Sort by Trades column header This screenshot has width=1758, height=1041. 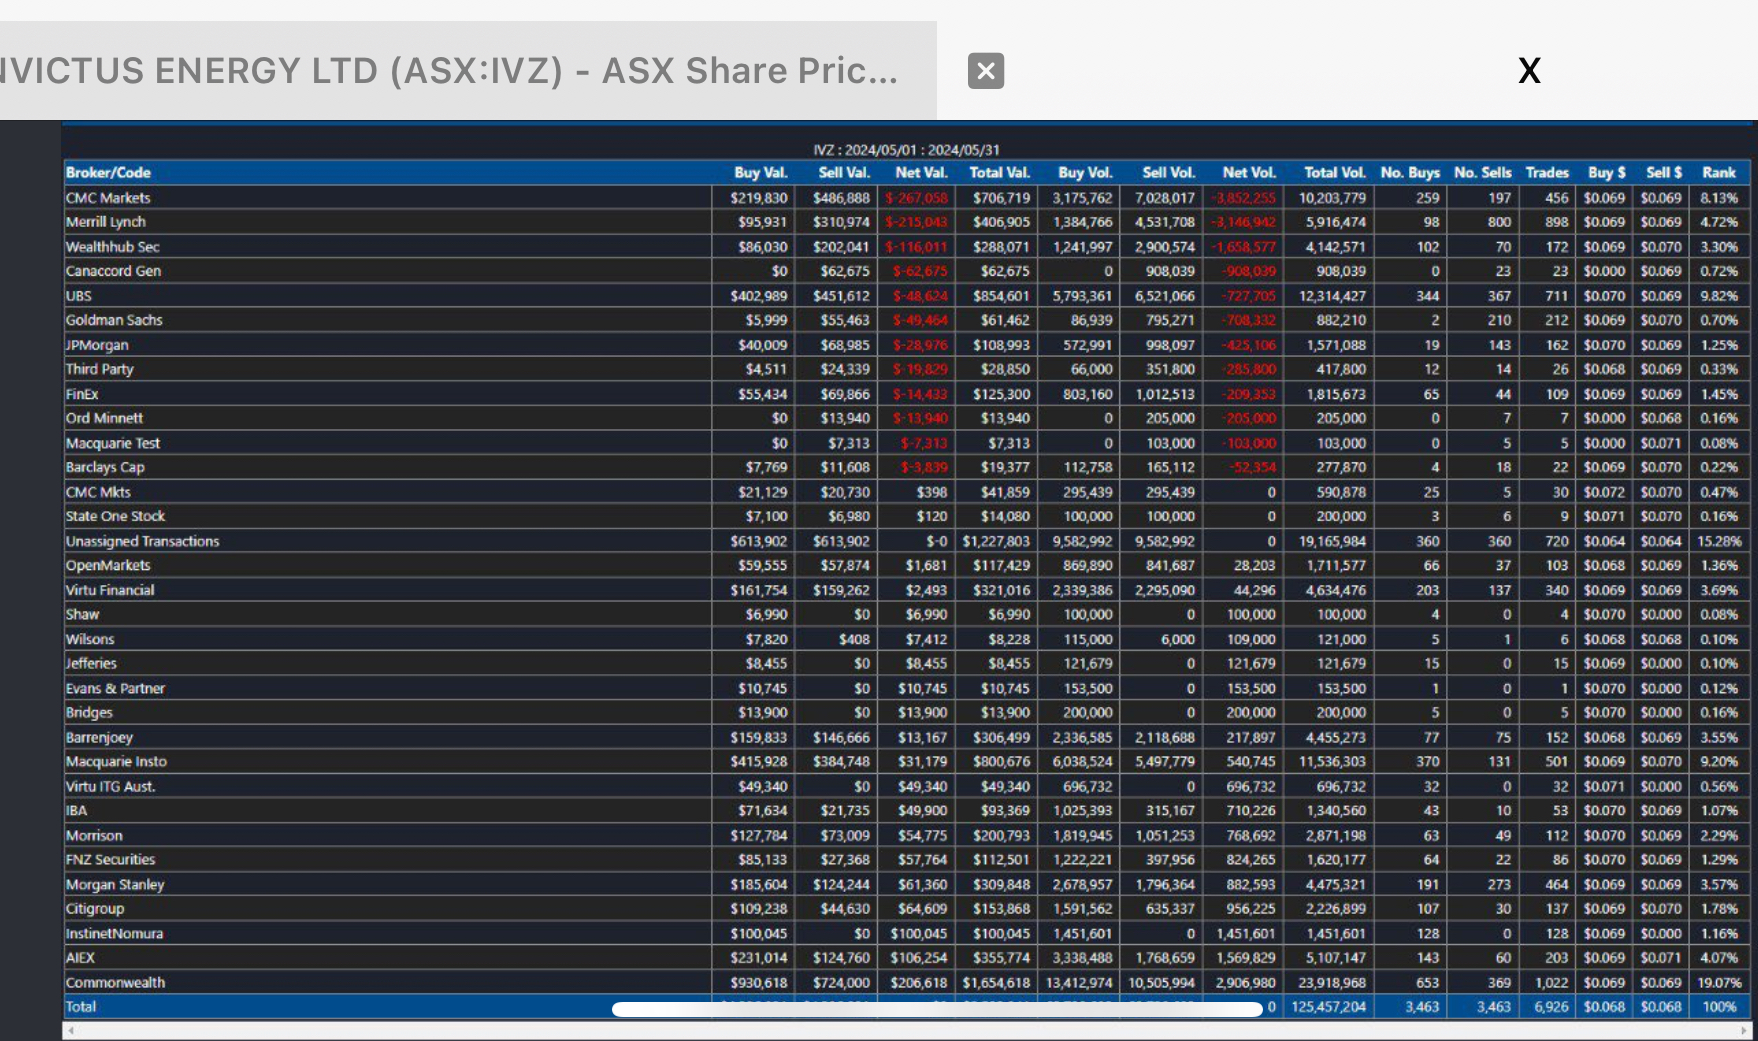pos(1547,173)
